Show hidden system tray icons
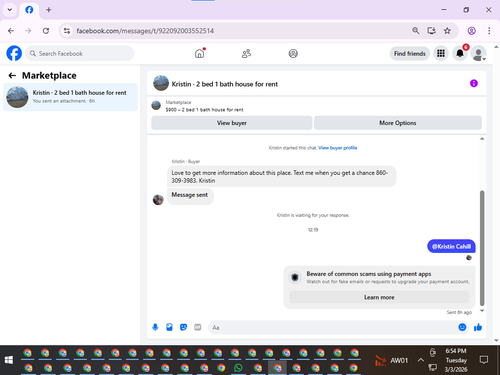 pos(421,360)
